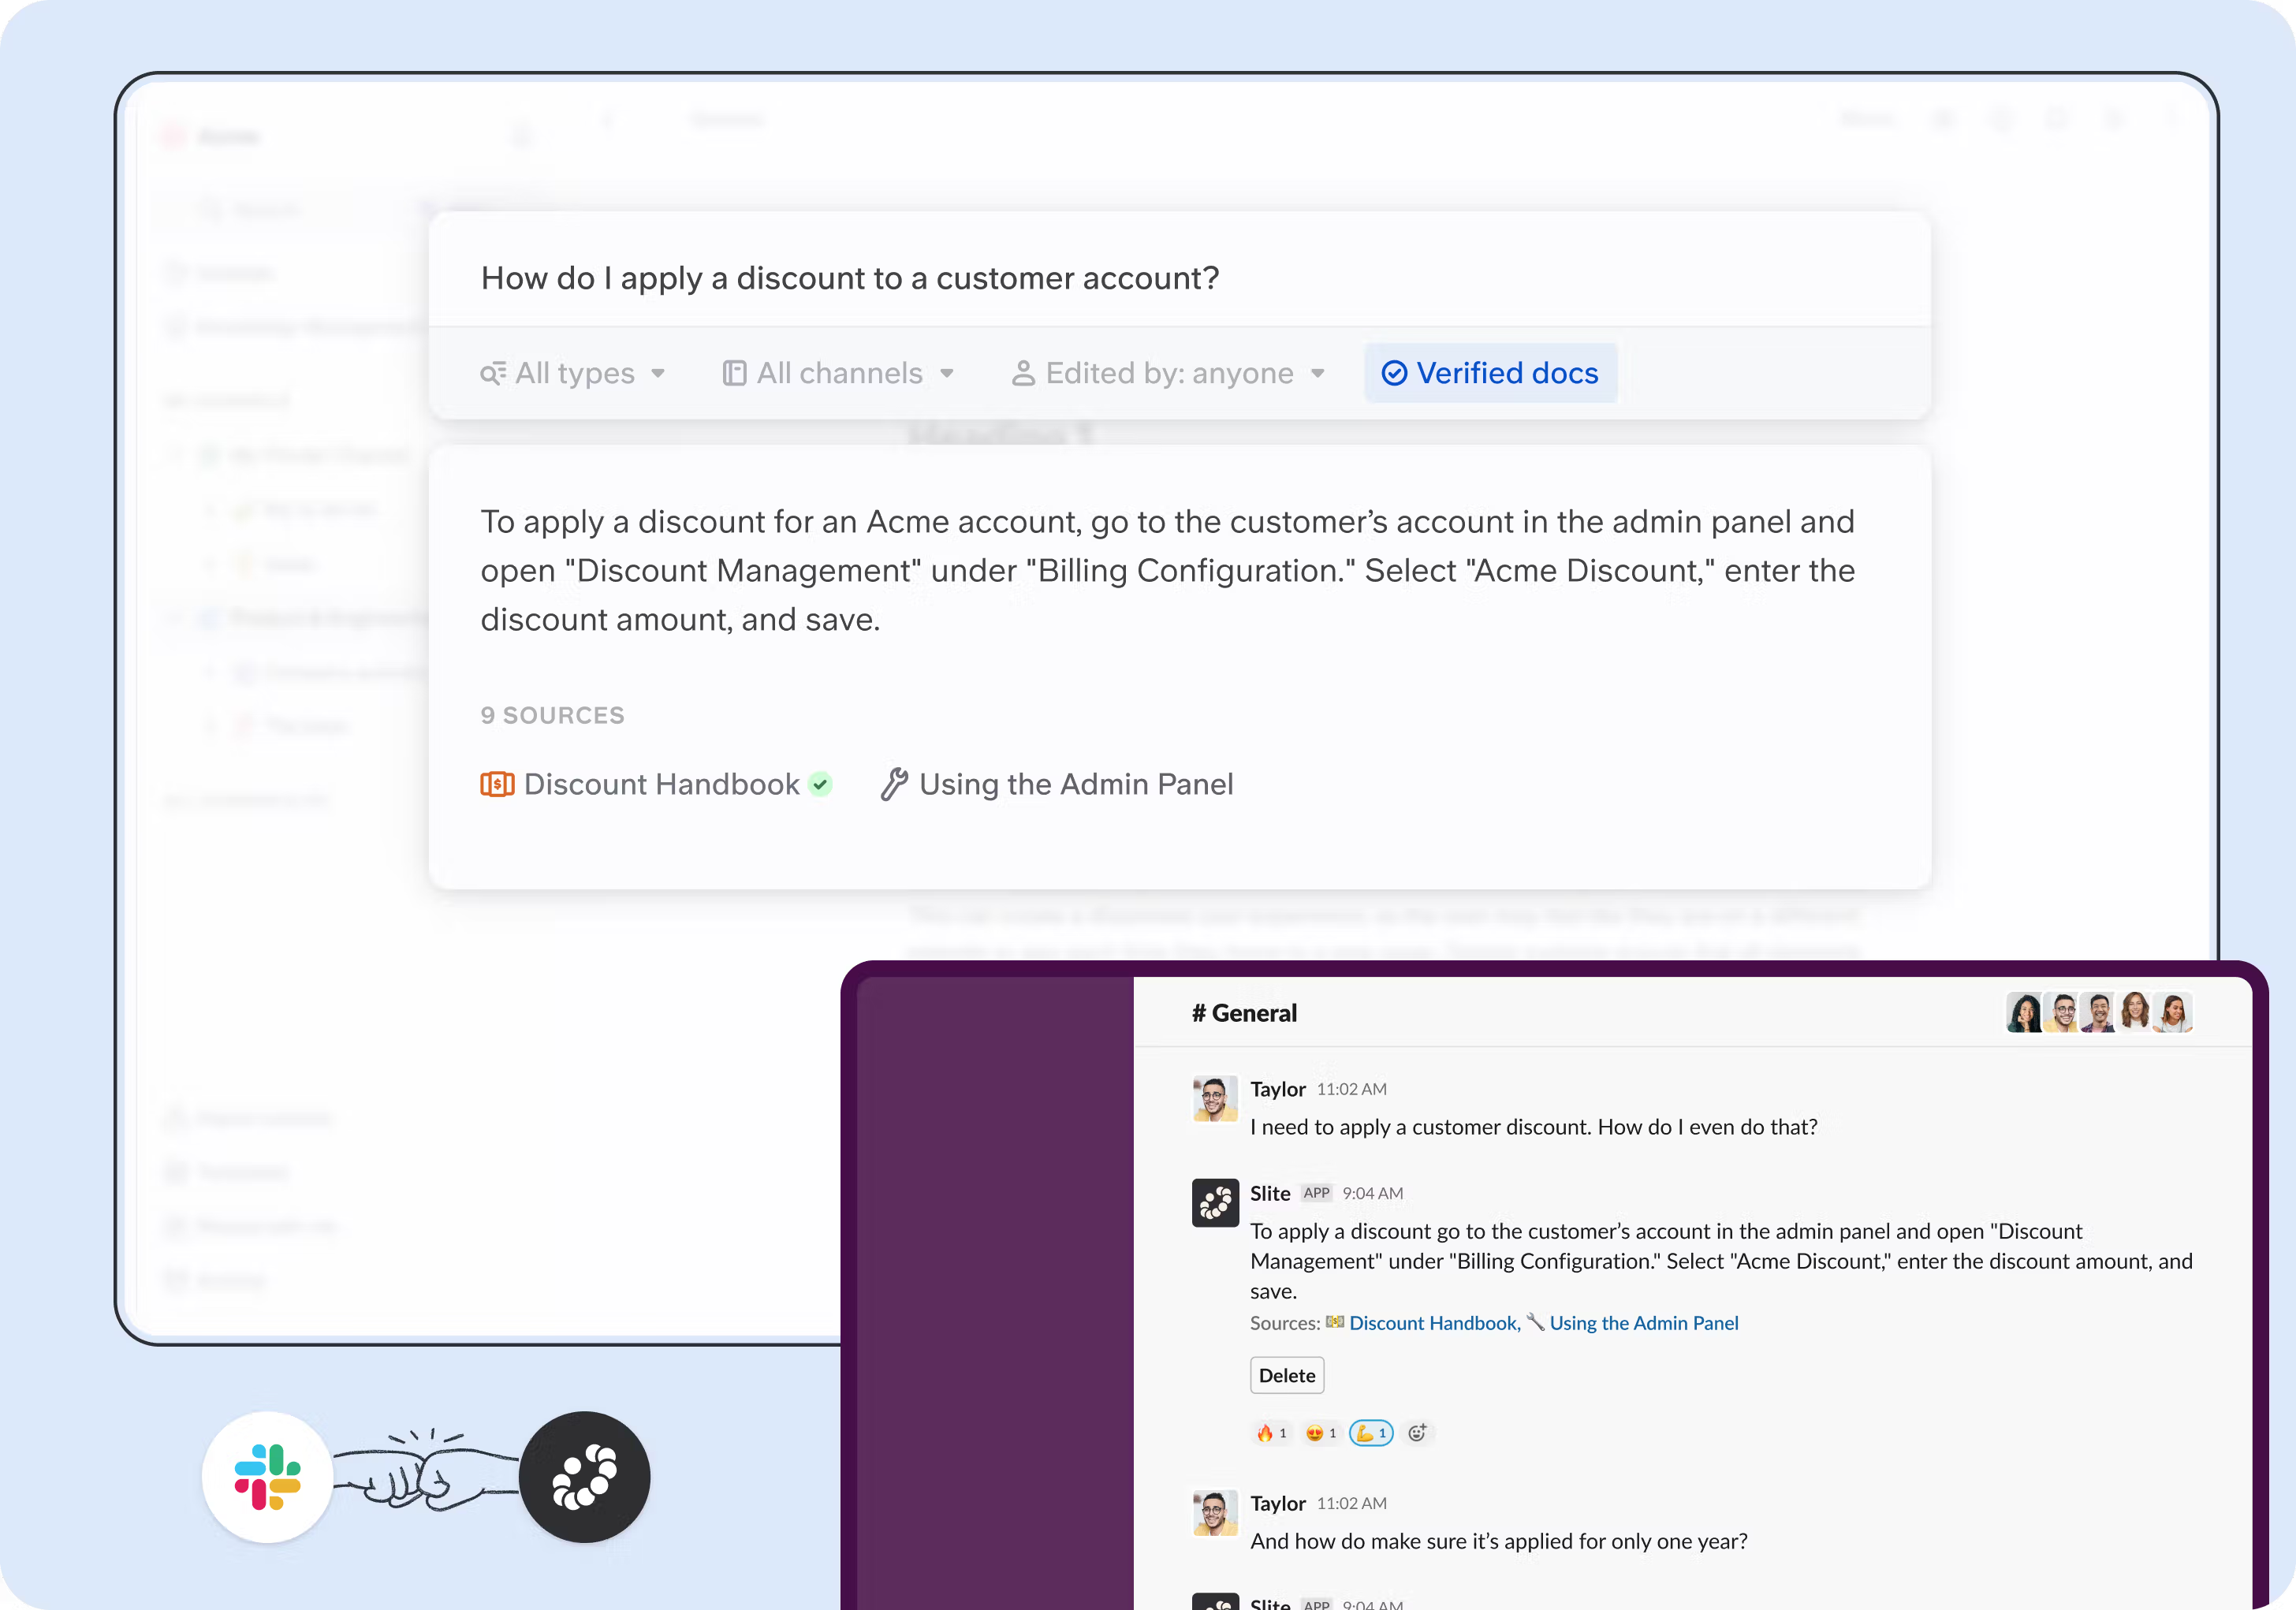The image size is (2296, 1610).
Task: Open the Edited by: anyone dropdown
Action: pyautogui.click(x=1168, y=373)
